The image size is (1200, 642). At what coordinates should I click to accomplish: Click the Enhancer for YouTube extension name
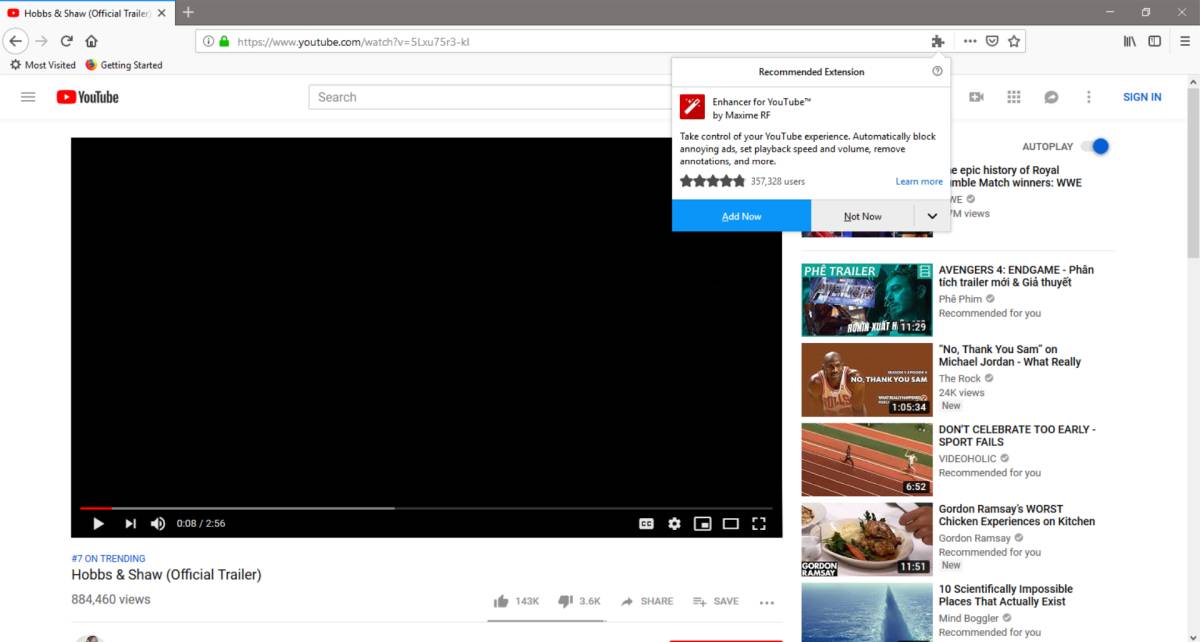click(x=761, y=102)
